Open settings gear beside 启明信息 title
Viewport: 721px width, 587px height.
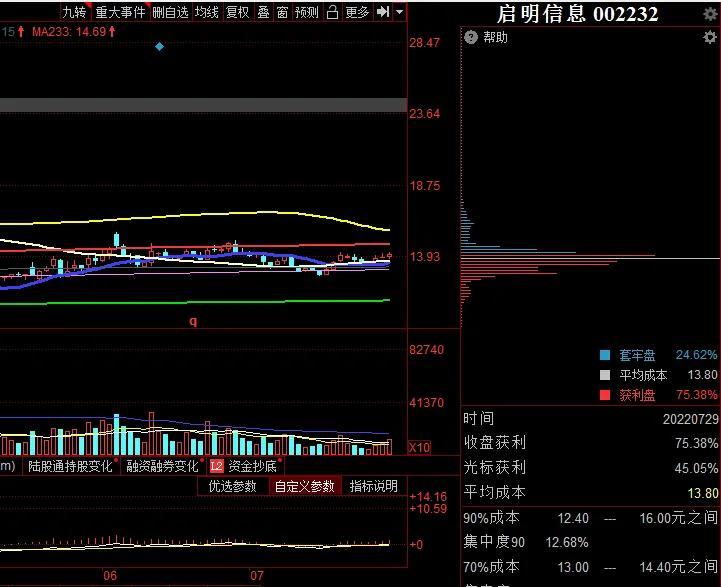coord(710,14)
